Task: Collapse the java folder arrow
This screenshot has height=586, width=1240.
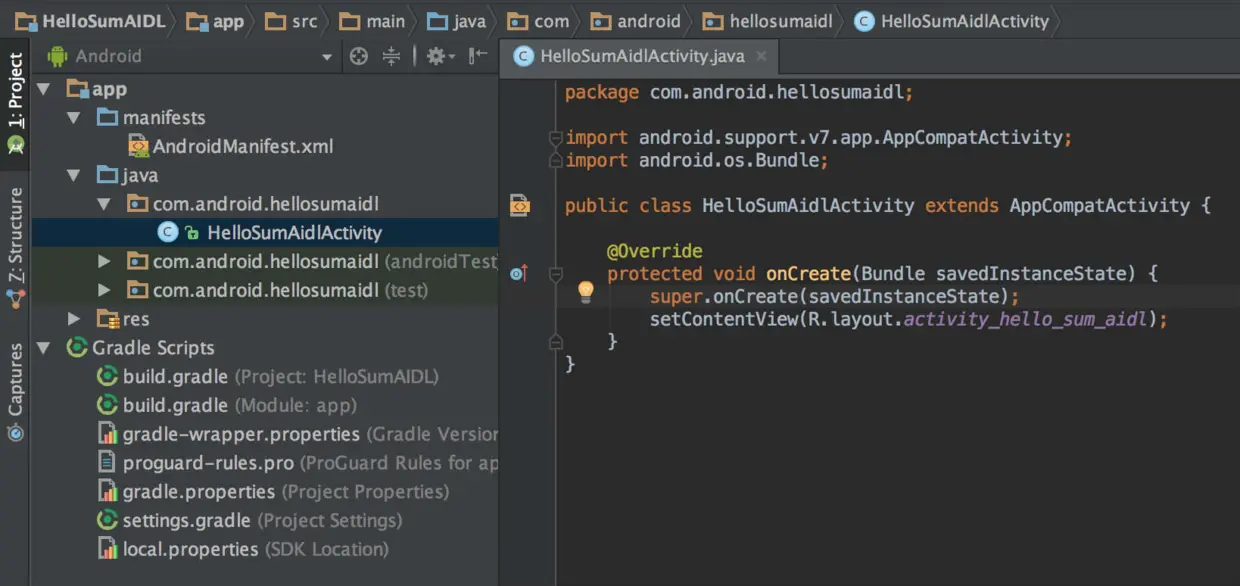Action: (x=74, y=175)
